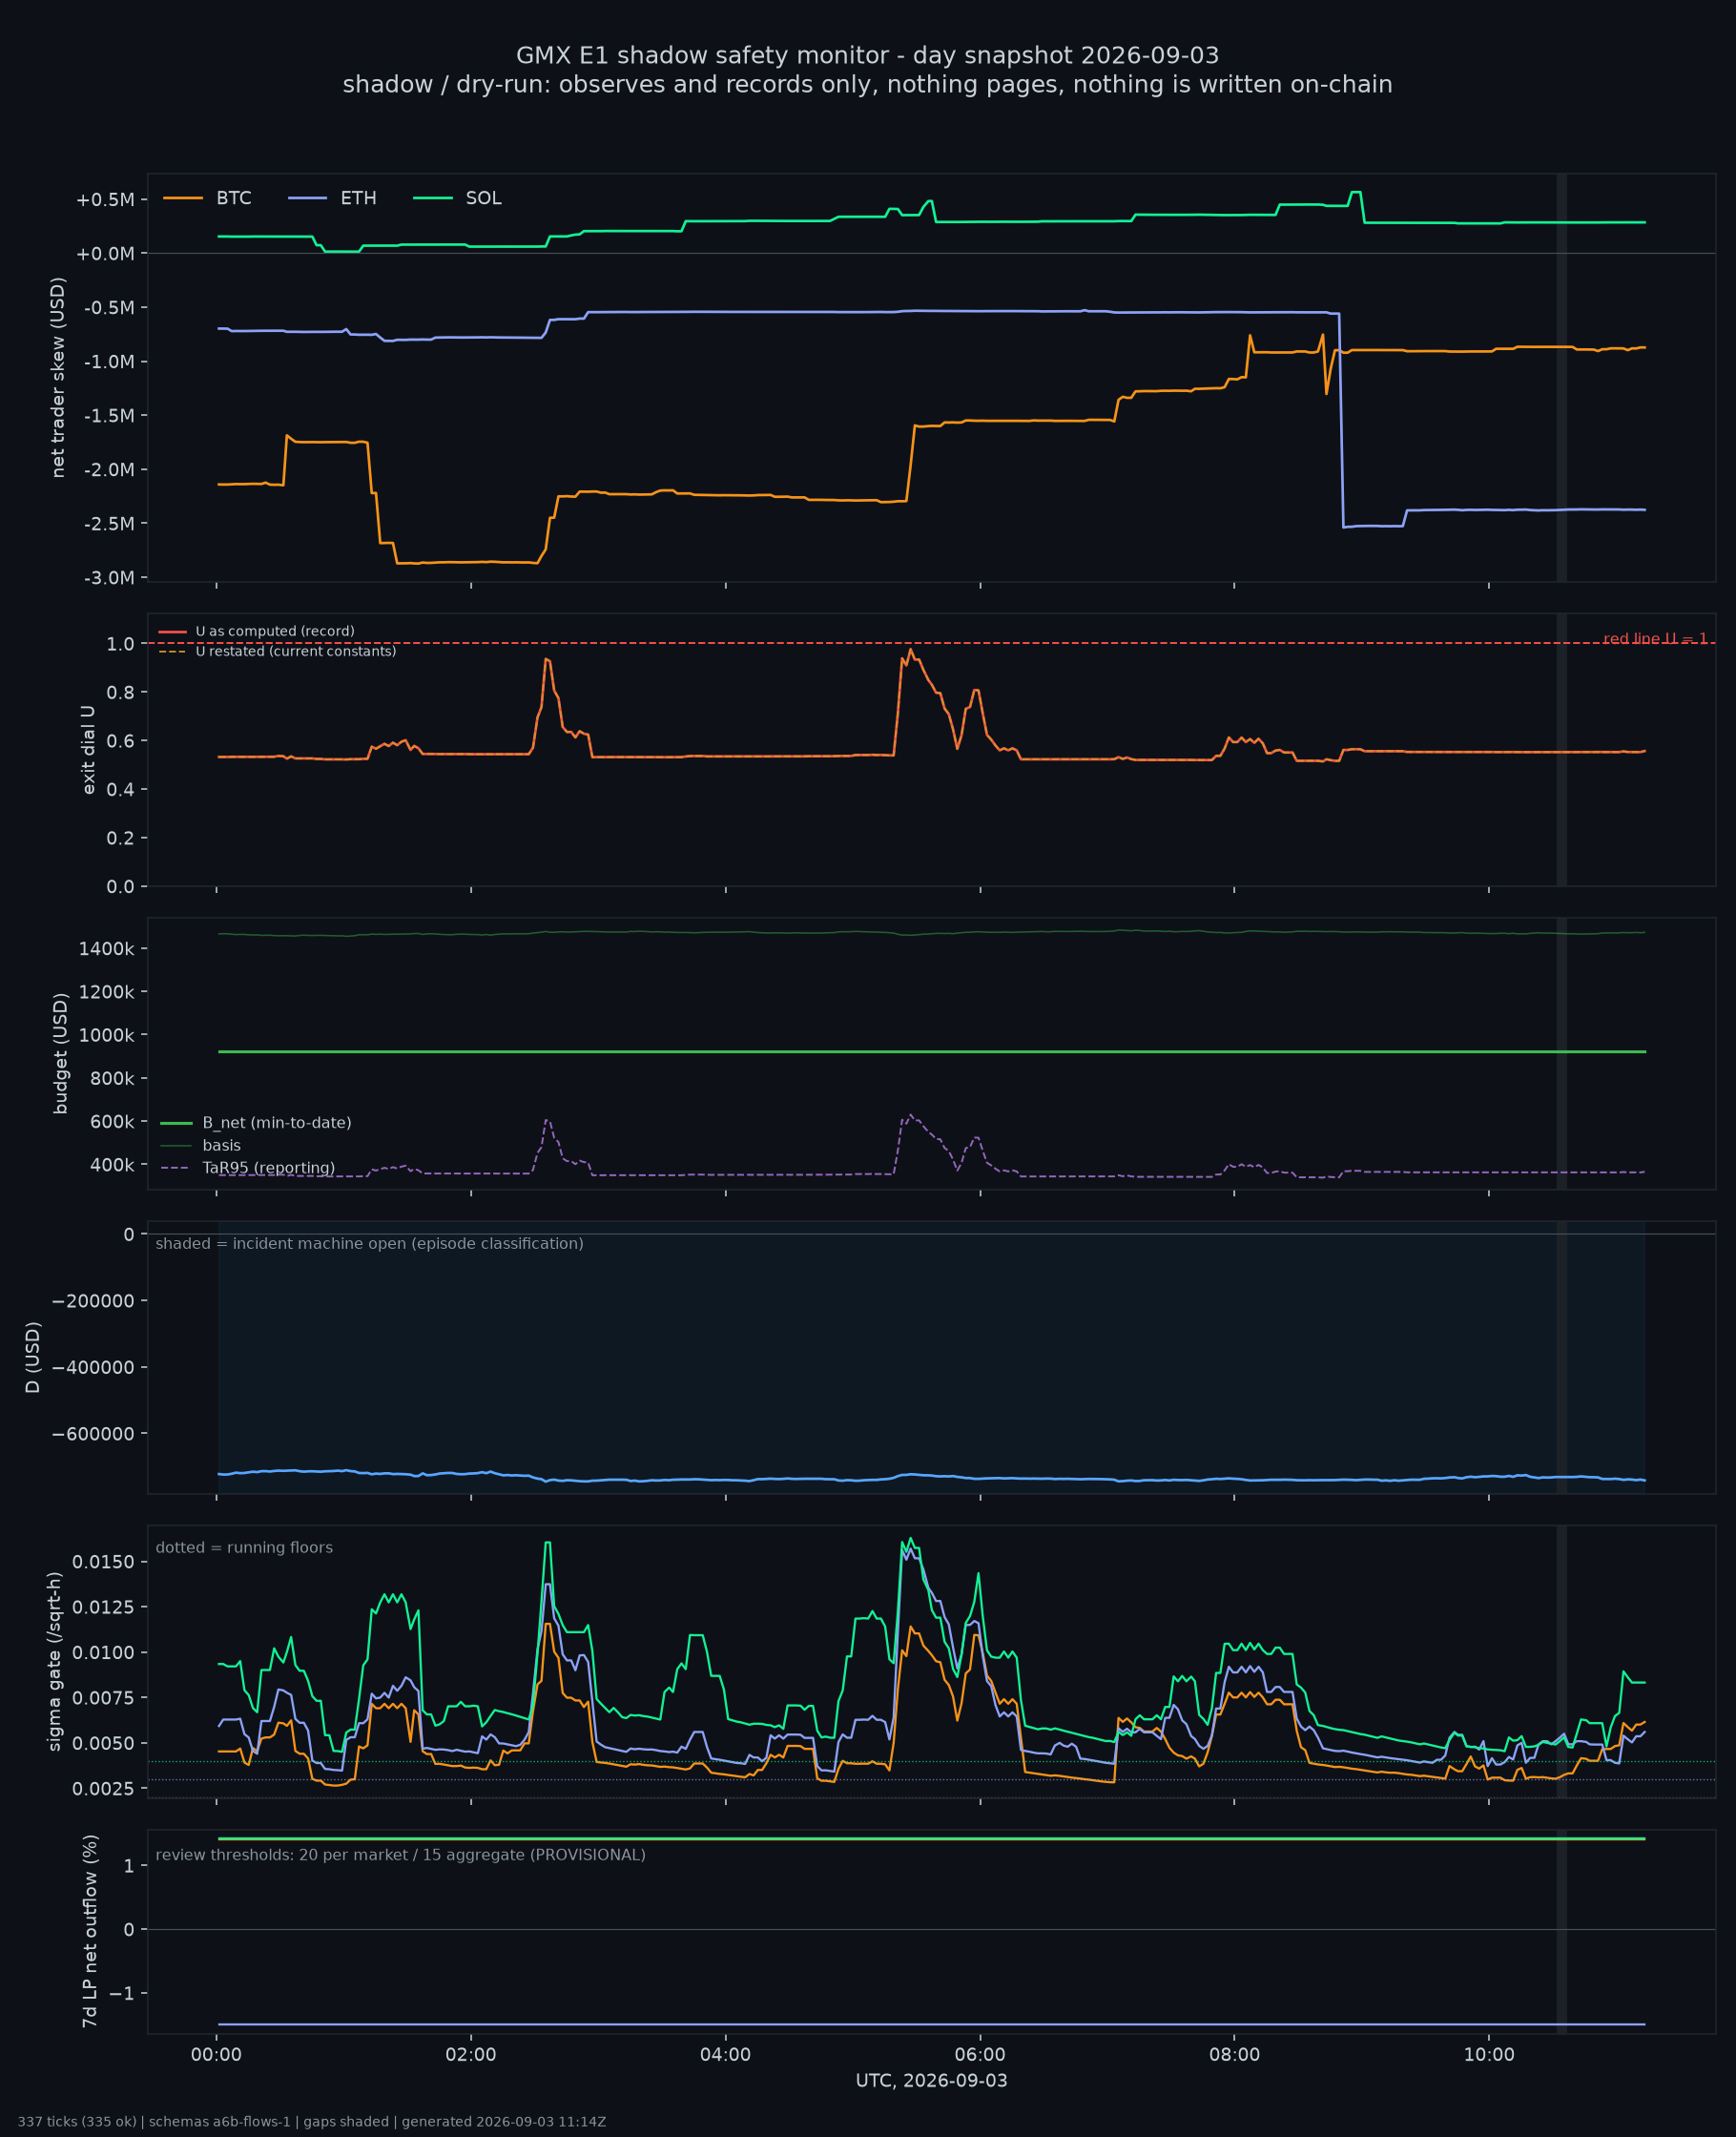Click the '1000k' budget tick label
Viewport: 1736px width, 2137px height.
coord(106,1036)
